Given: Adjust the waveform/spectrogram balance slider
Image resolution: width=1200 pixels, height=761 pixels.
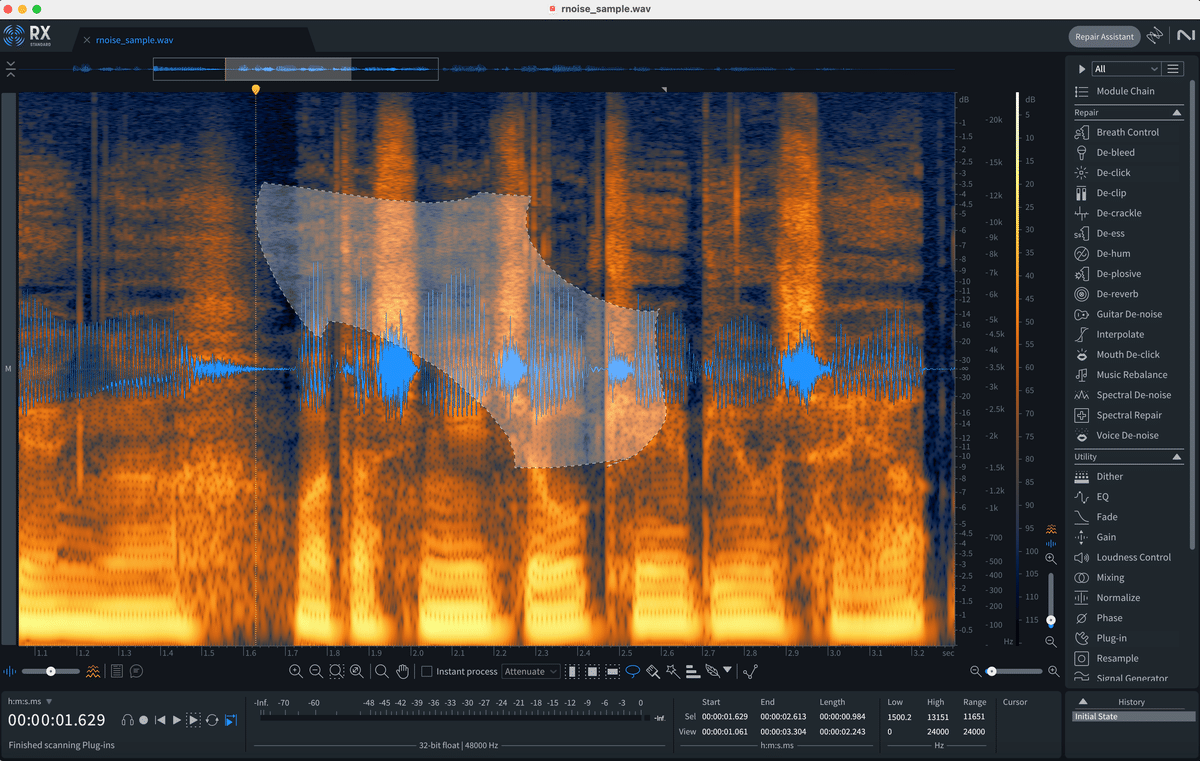Looking at the screenshot, I should tap(50, 671).
